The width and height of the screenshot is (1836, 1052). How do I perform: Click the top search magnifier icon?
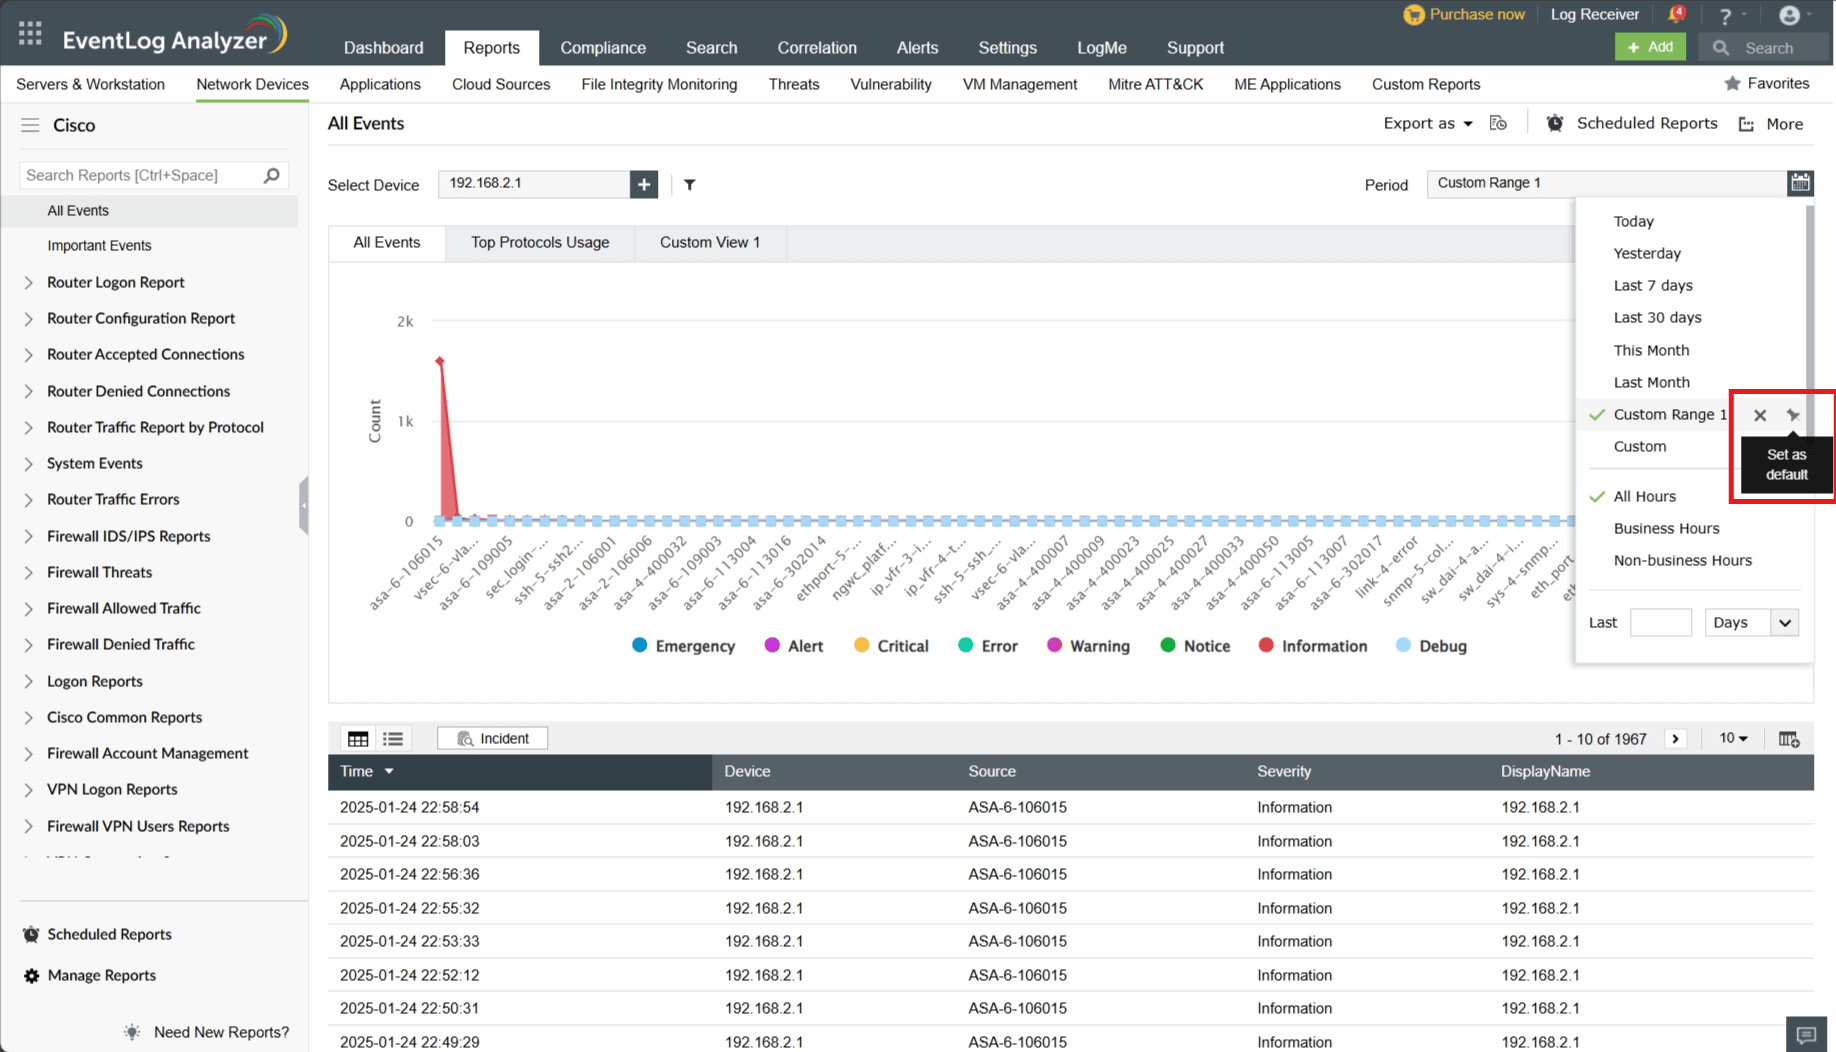point(1720,48)
